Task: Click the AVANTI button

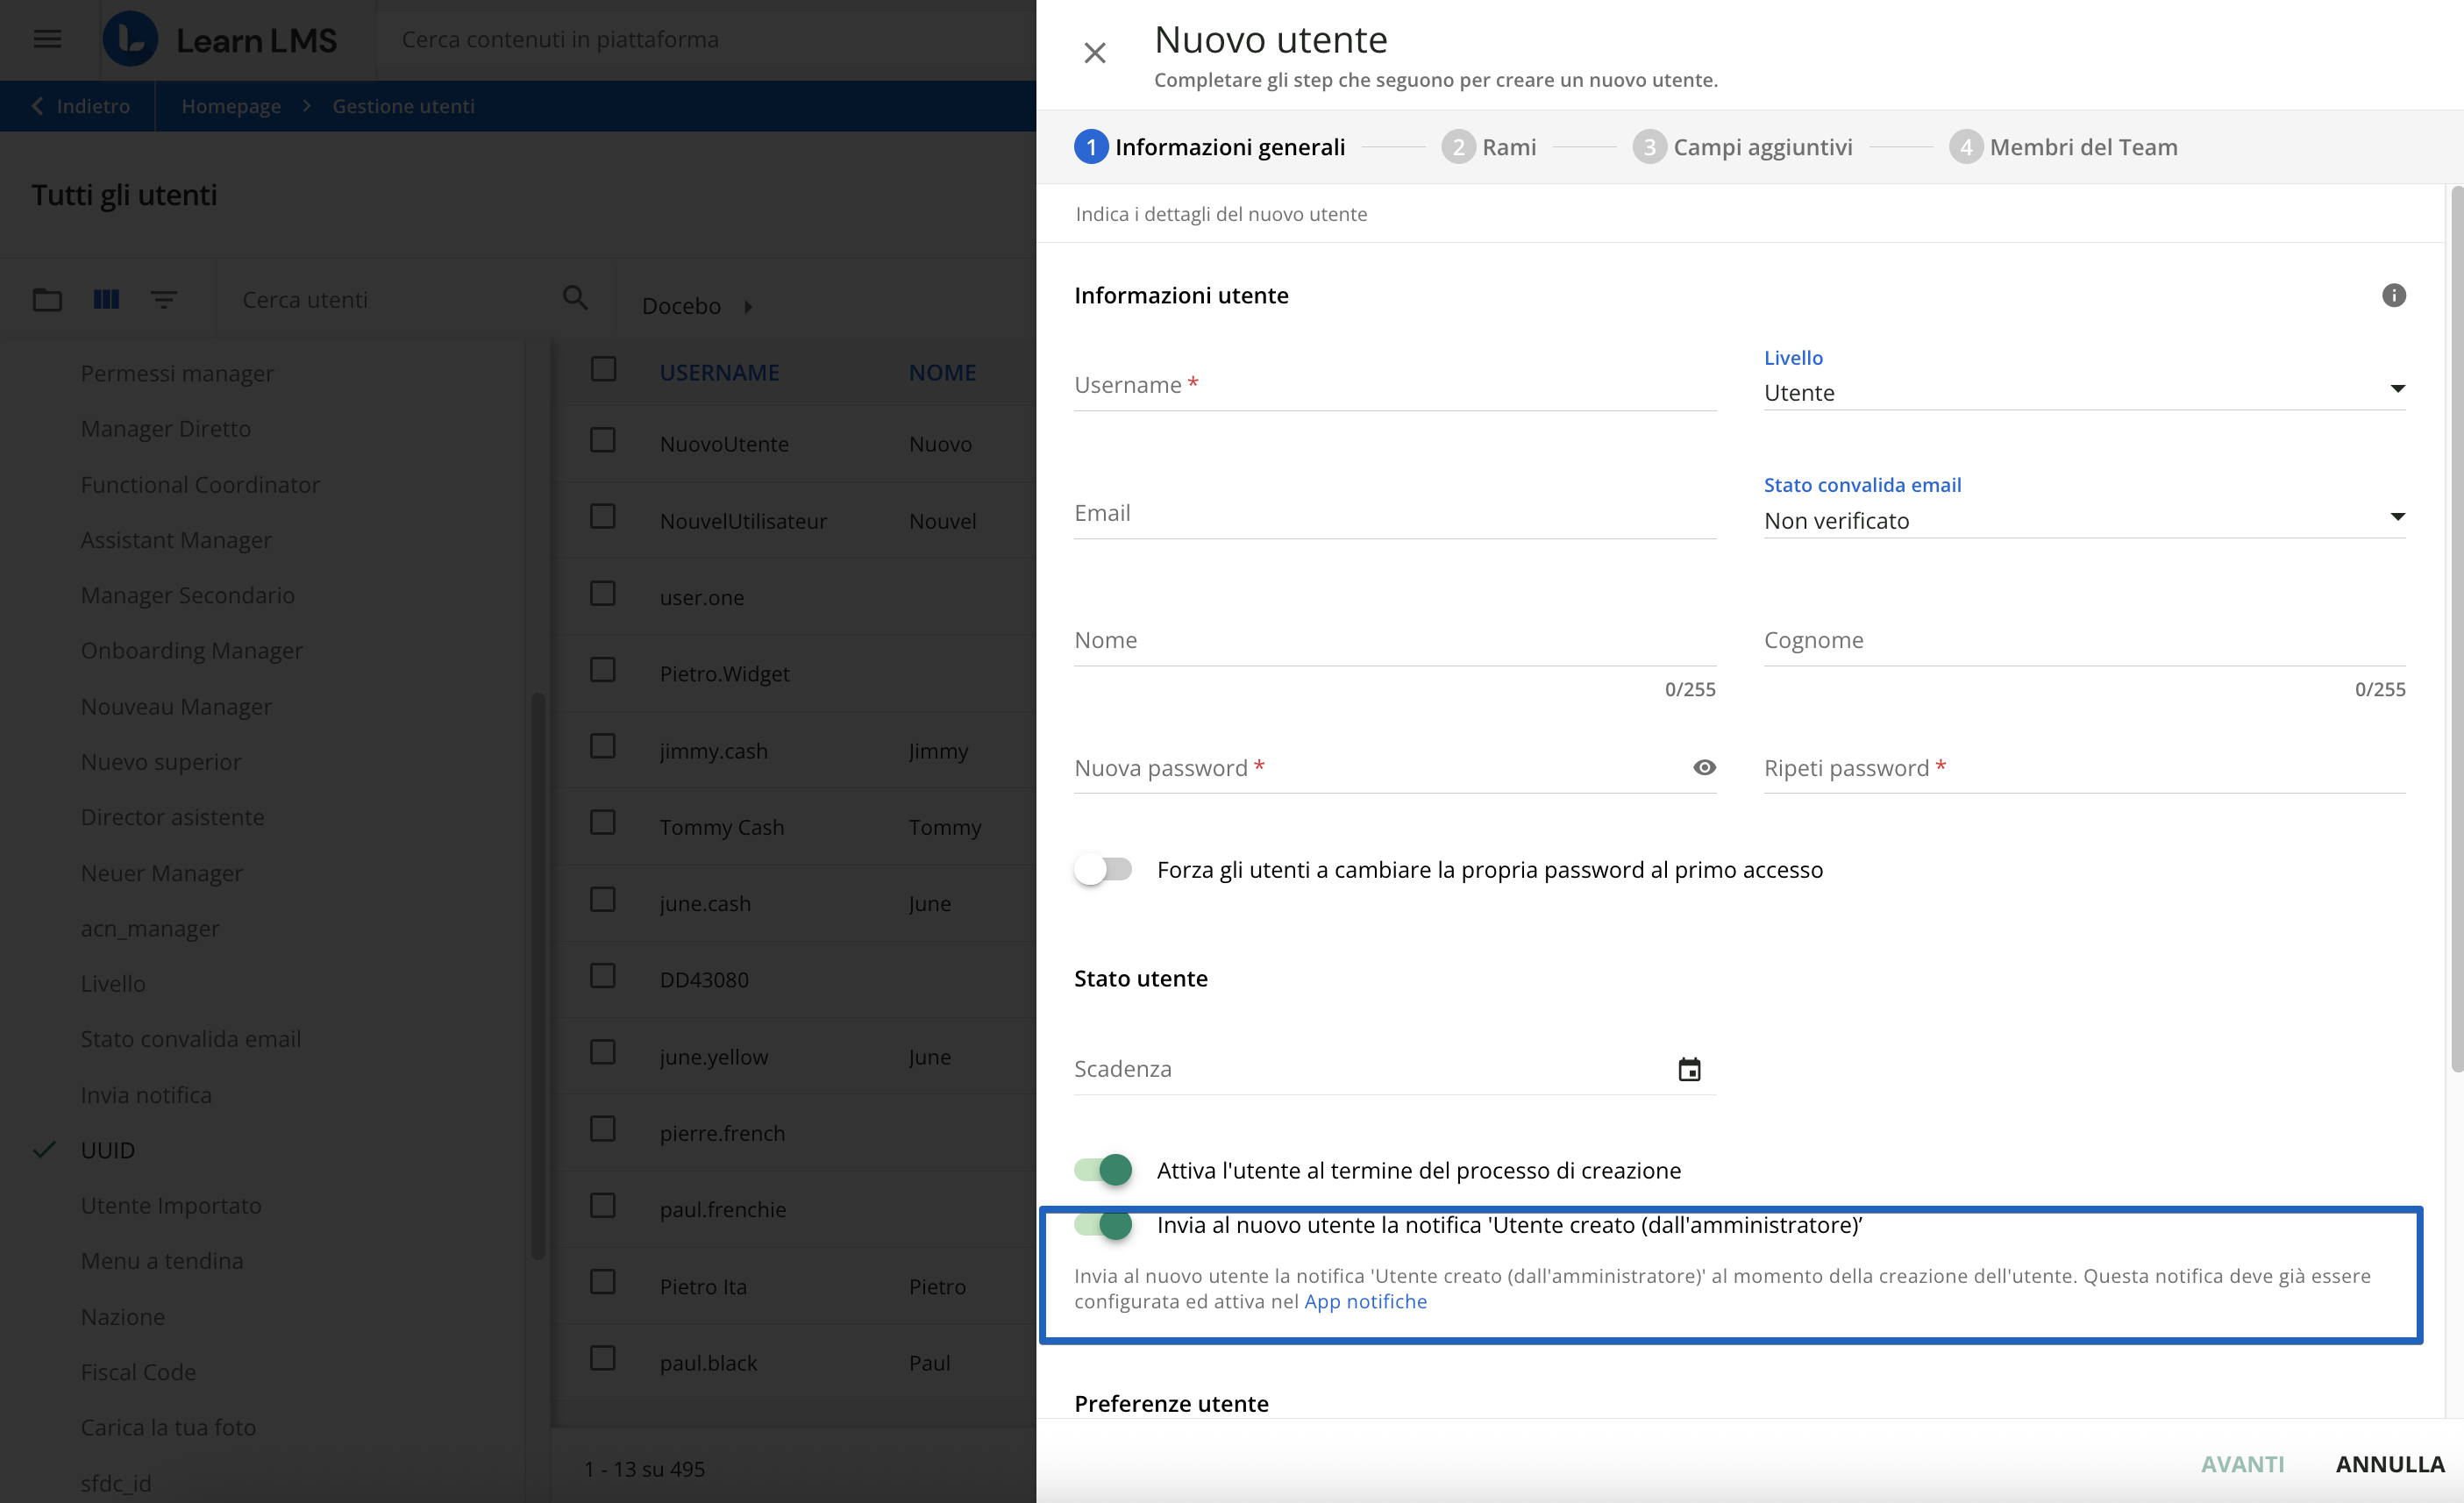Action: click(2243, 1463)
